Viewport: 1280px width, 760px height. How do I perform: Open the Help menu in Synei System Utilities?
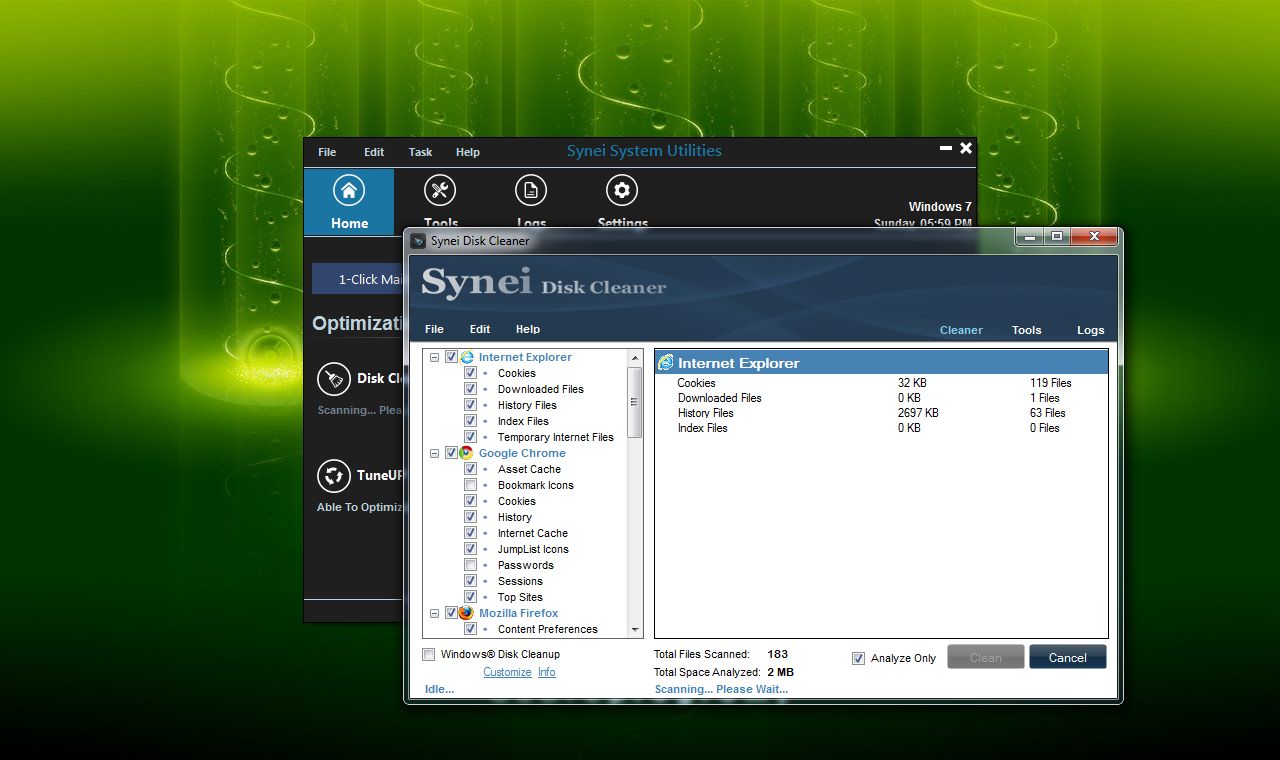point(468,152)
